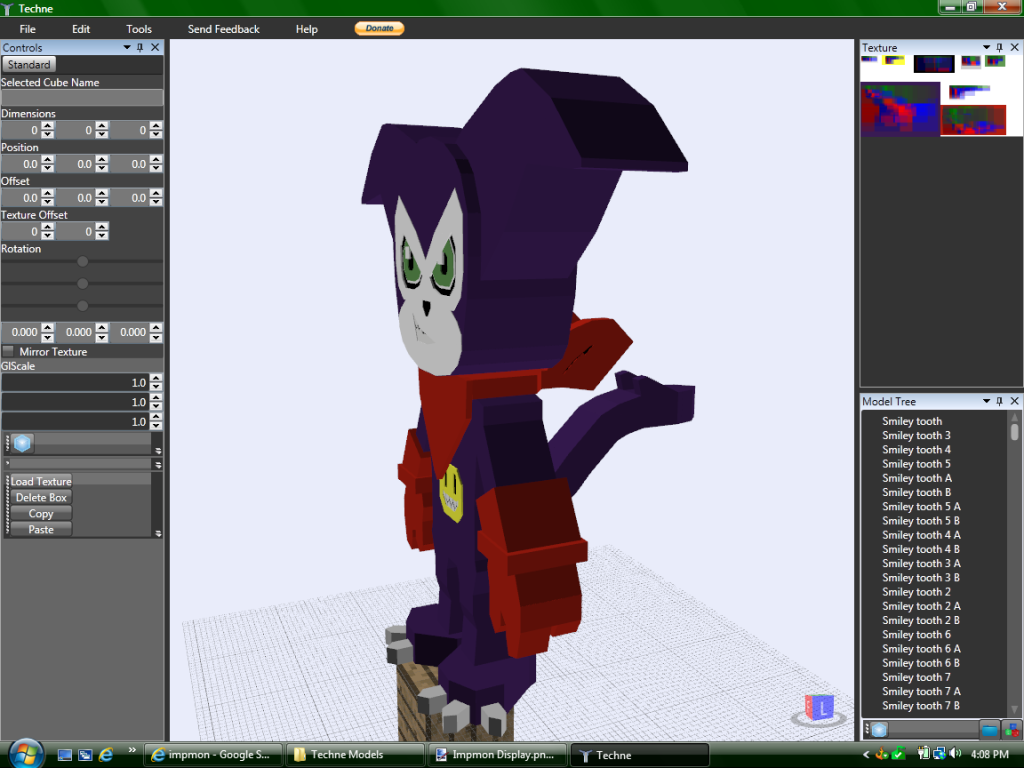This screenshot has width=1024, height=768.
Task: Select Smiley tooth 5 B in Model Tree
Action: pos(921,520)
